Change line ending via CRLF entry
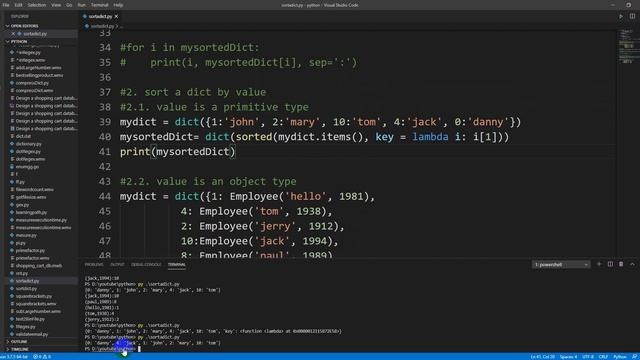Viewport: 640px width, 360px height. tap(603, 357)
